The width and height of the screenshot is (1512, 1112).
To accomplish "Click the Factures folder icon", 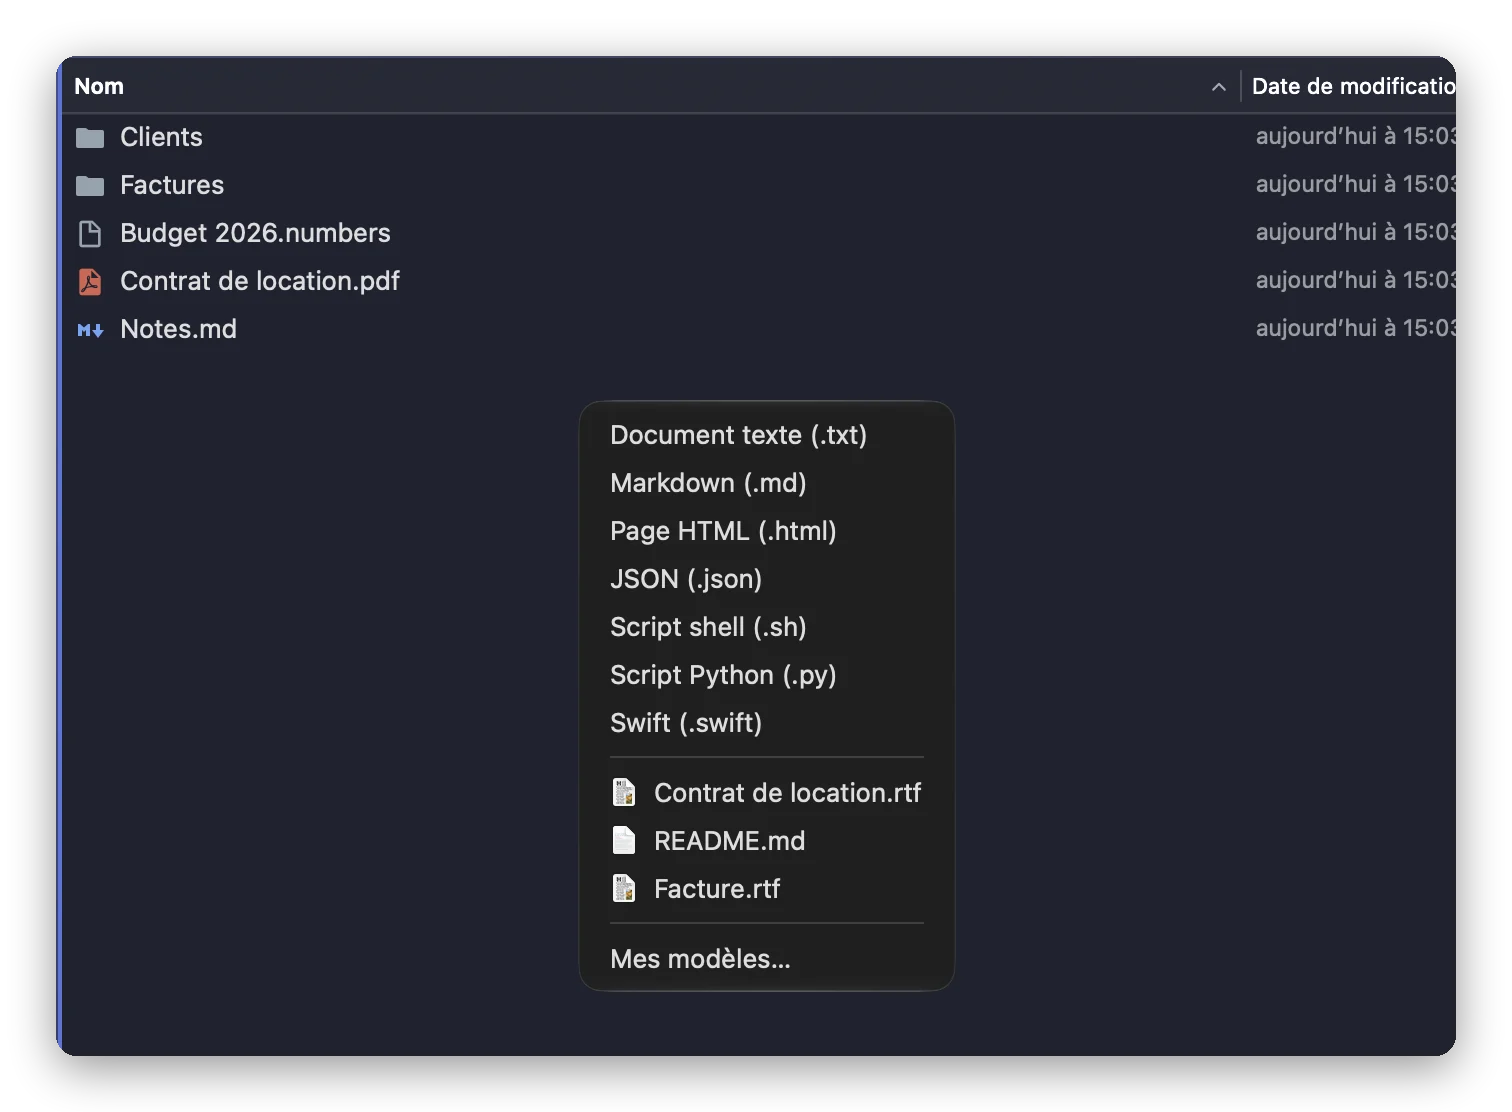I will [90, 185].
